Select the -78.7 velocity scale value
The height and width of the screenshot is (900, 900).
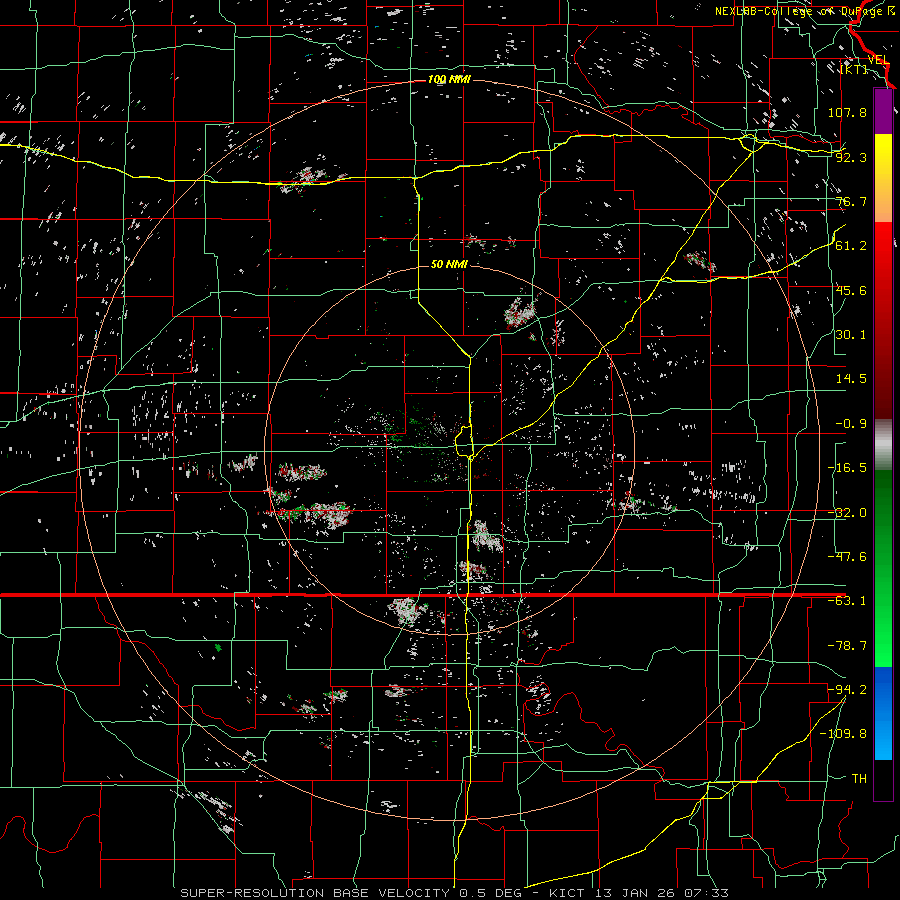coord(847,646)
